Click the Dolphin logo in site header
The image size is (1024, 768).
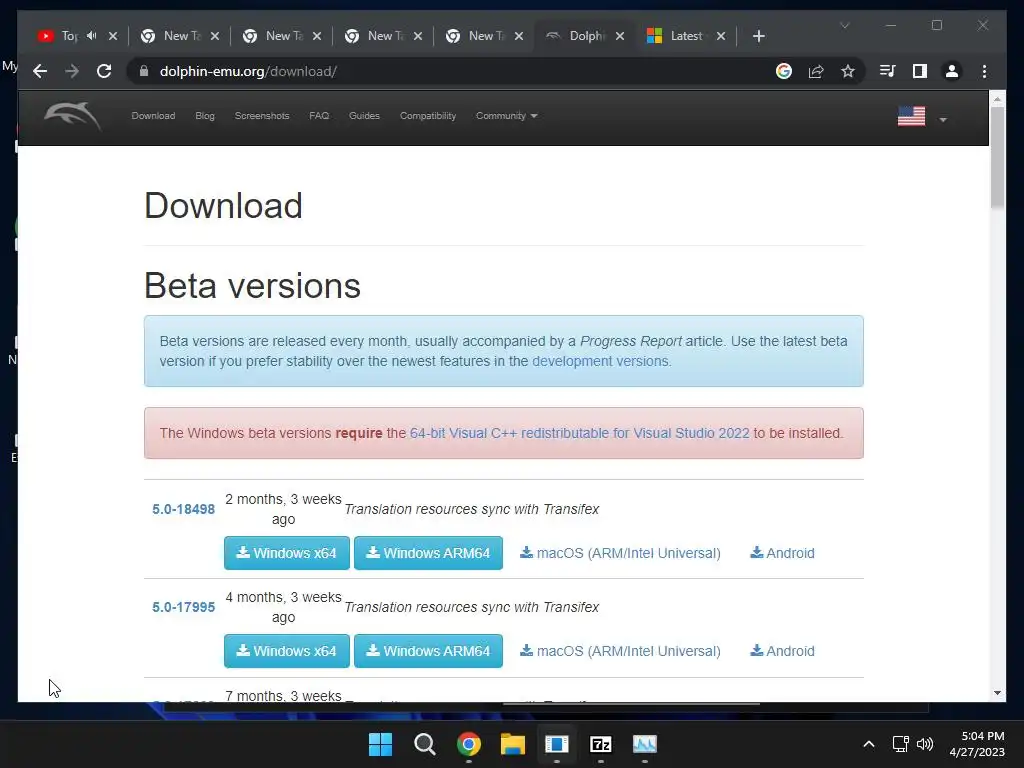click(72, 116)
